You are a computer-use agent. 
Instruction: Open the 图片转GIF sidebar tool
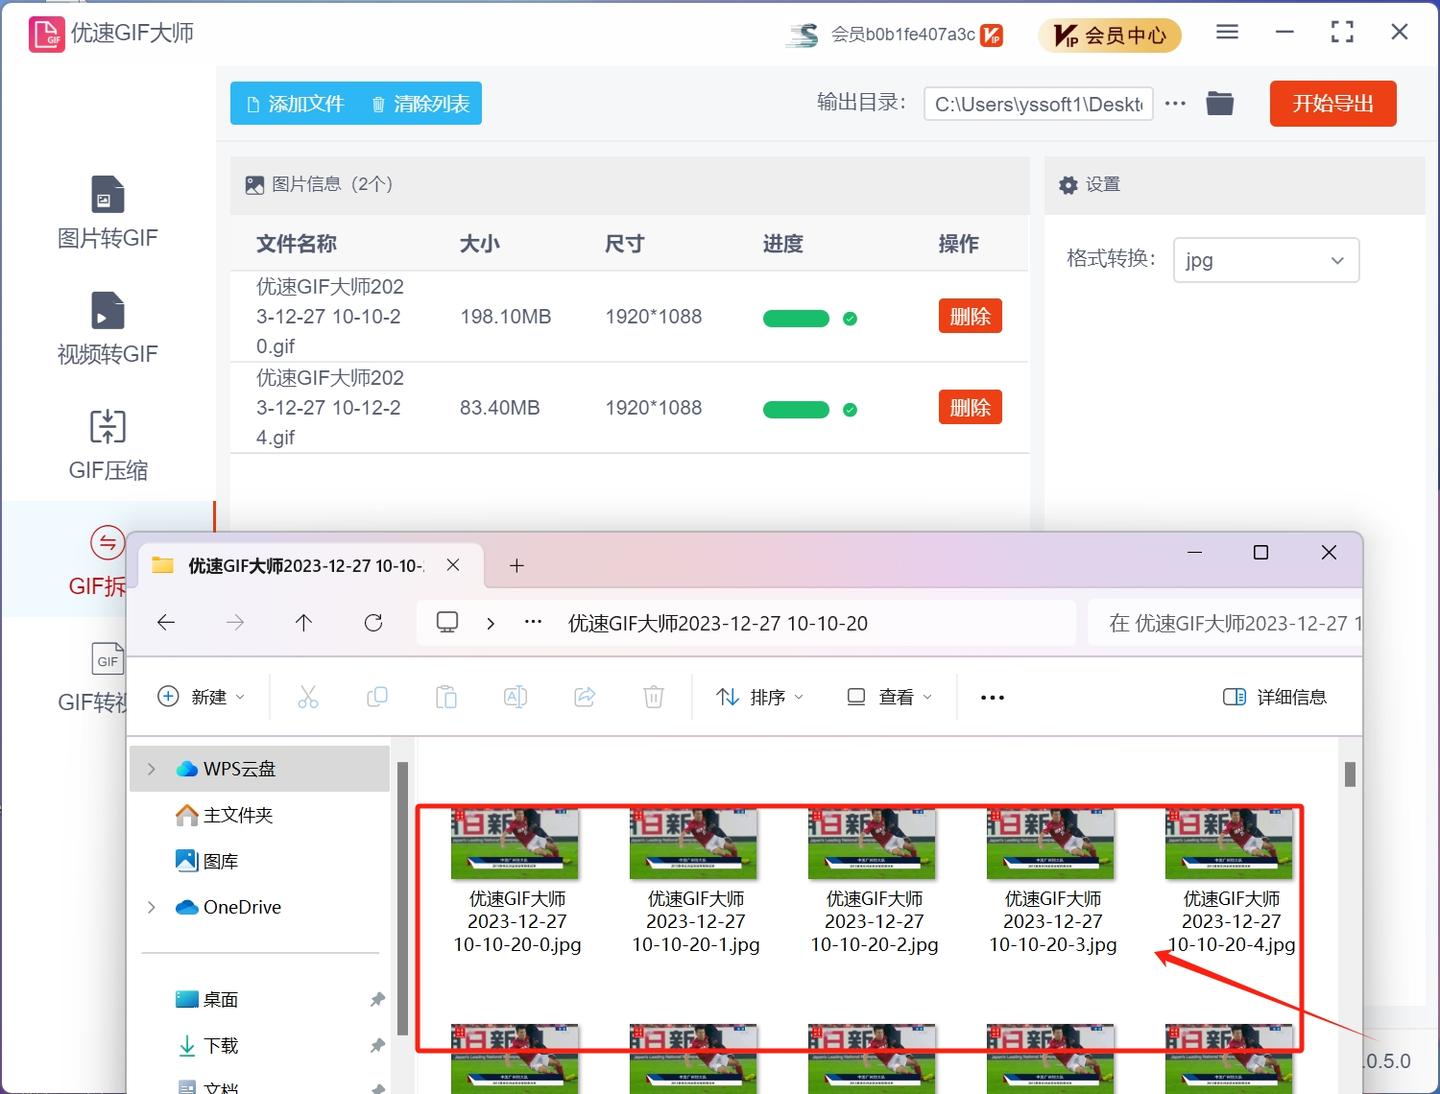tap(107, 212)
